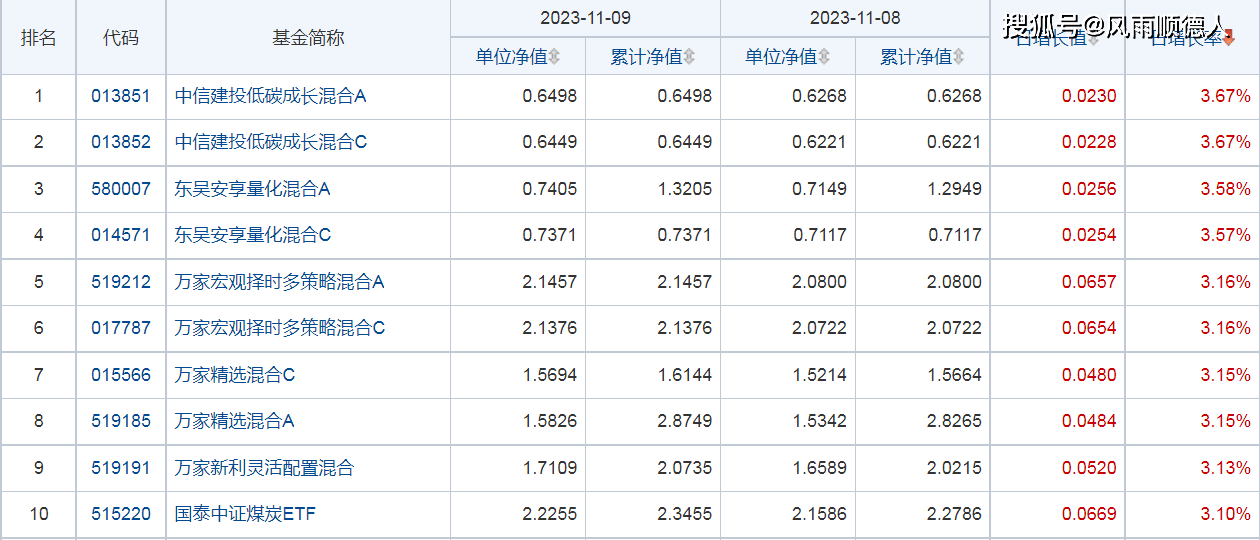
Task: Click fund code 580007
Action: point(120,189)
